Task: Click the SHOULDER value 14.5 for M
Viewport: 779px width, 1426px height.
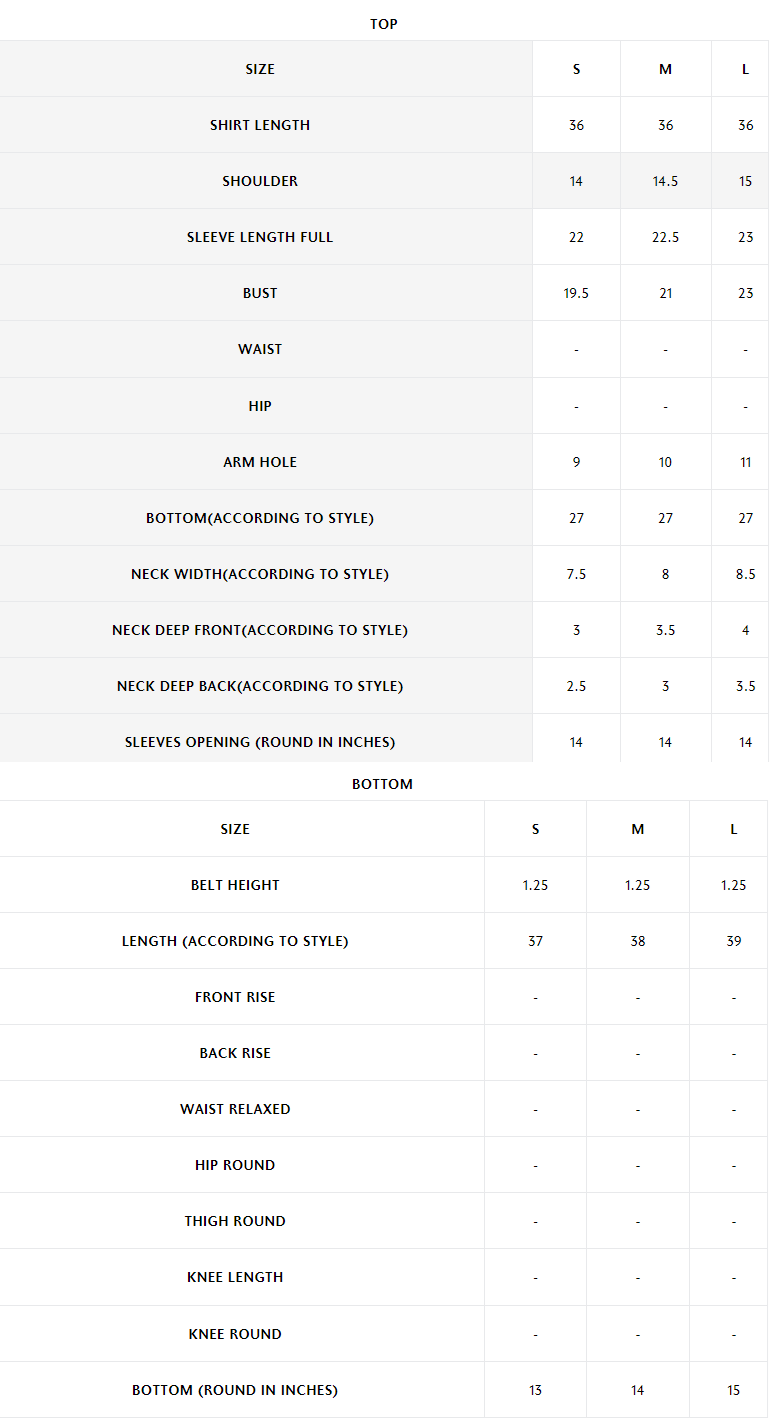Action: tap(665, 181)
